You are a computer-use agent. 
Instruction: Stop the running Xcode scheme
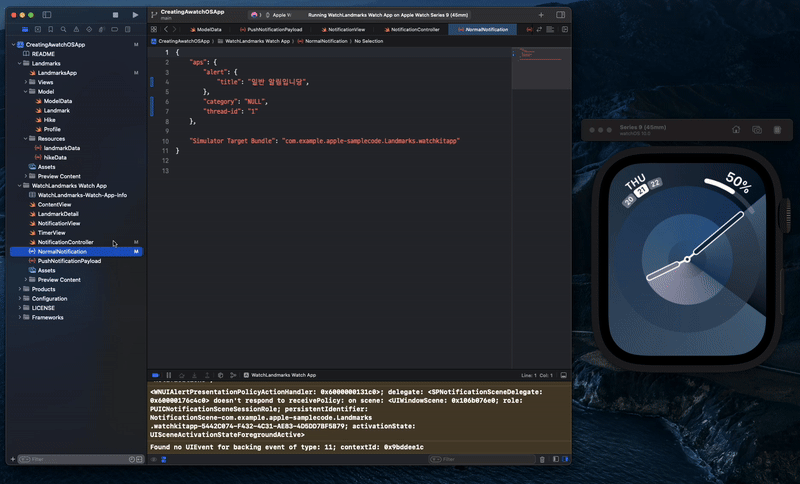[x=115, y=15]
